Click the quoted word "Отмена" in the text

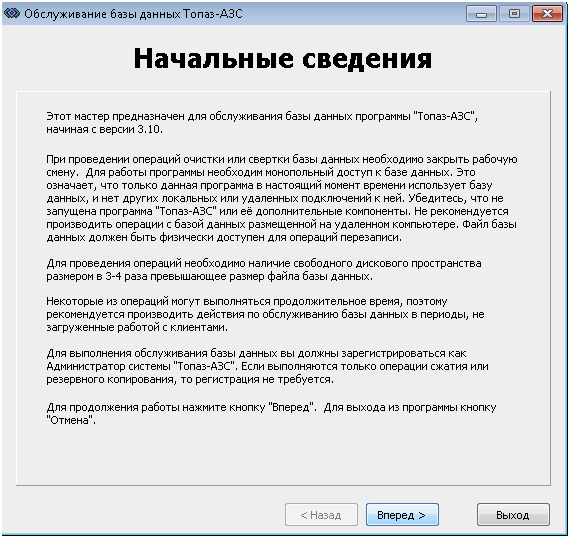70,420
